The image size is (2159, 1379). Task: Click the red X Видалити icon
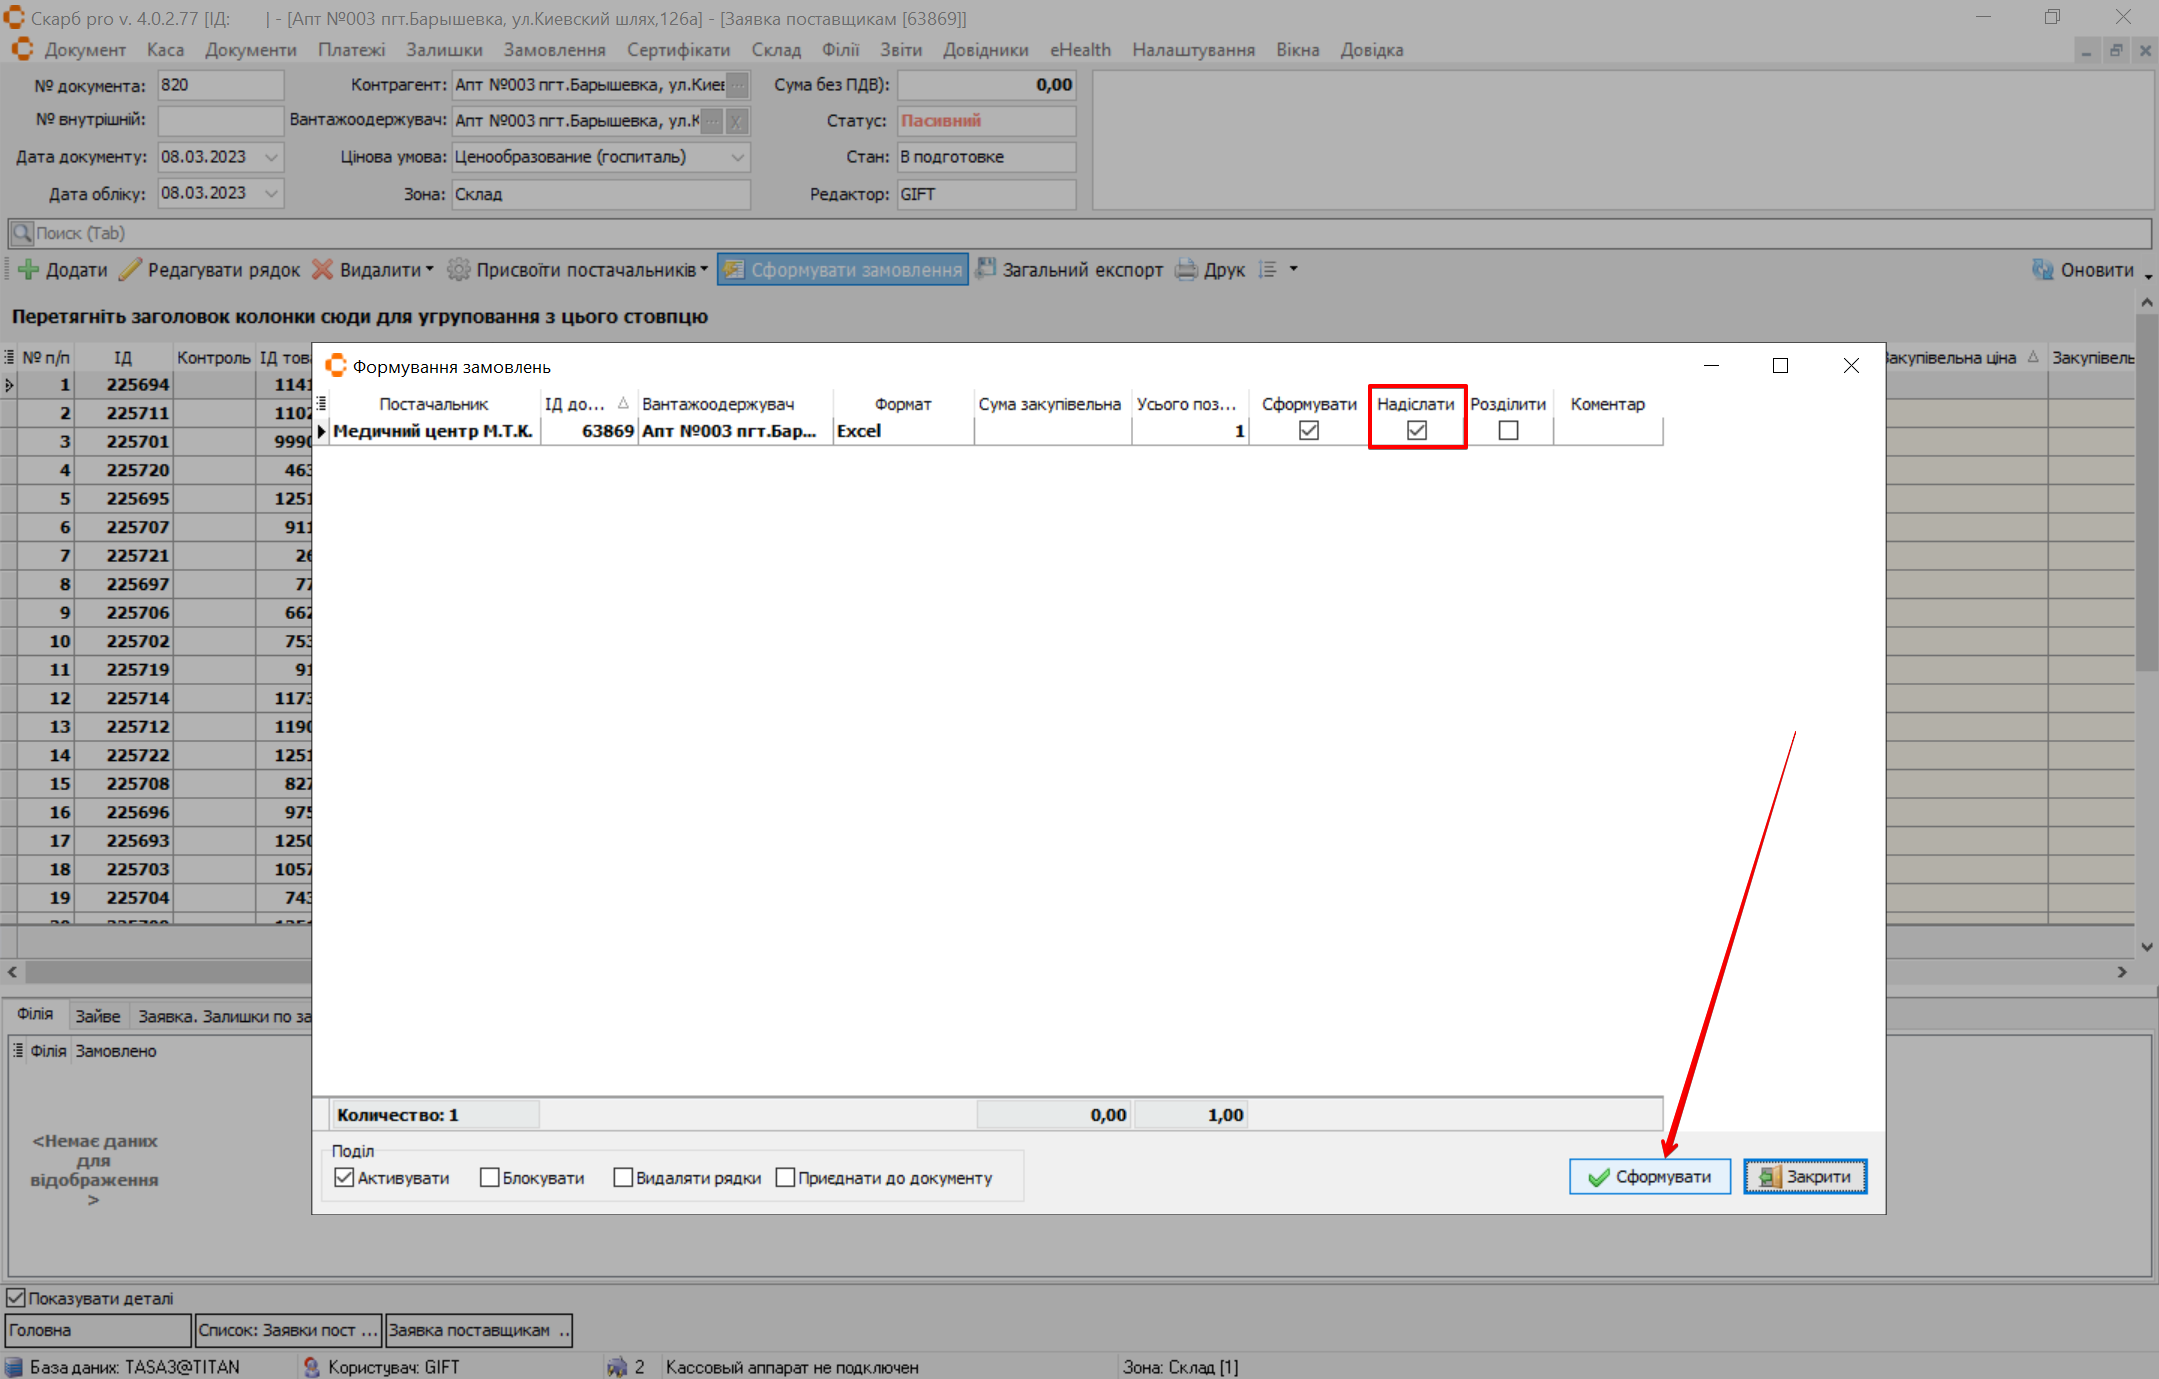click(322, 270)
